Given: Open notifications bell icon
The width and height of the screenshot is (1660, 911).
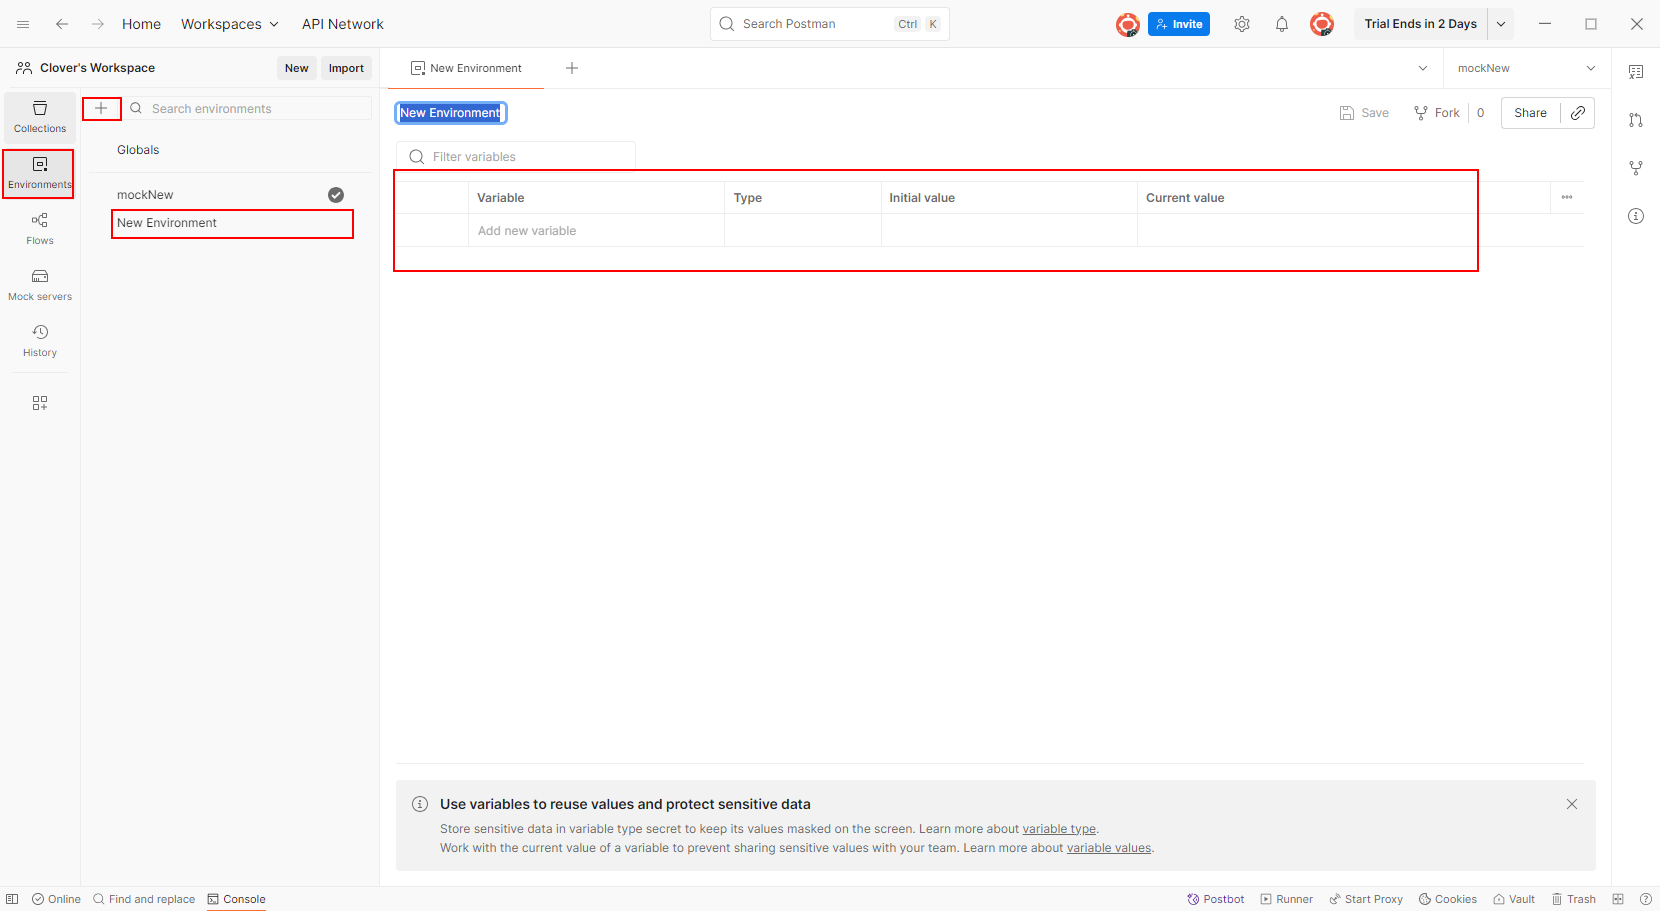Looking at the screenshot, I should (1282, 24).
